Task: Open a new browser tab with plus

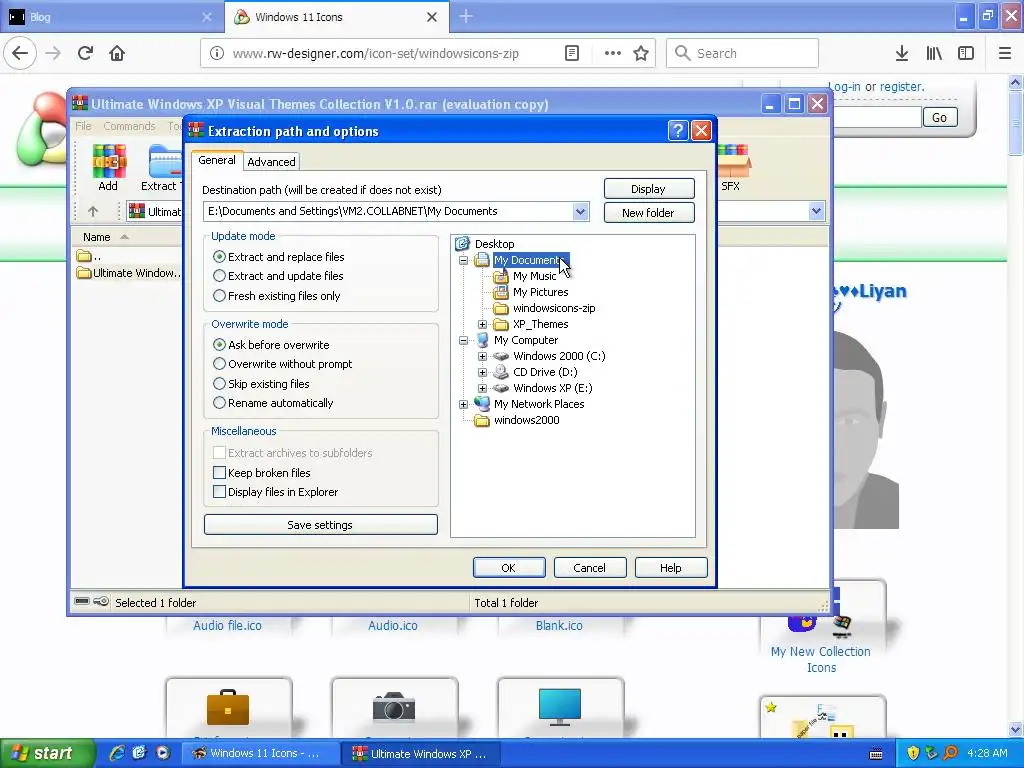Action: point(466,16)
